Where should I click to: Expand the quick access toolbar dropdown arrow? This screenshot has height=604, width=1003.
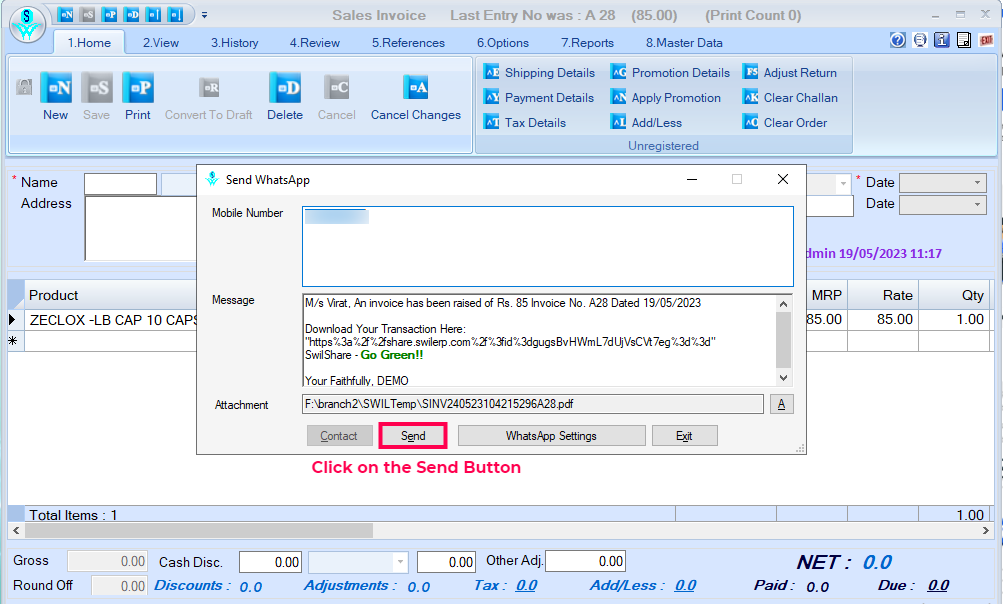click(205, 15)
